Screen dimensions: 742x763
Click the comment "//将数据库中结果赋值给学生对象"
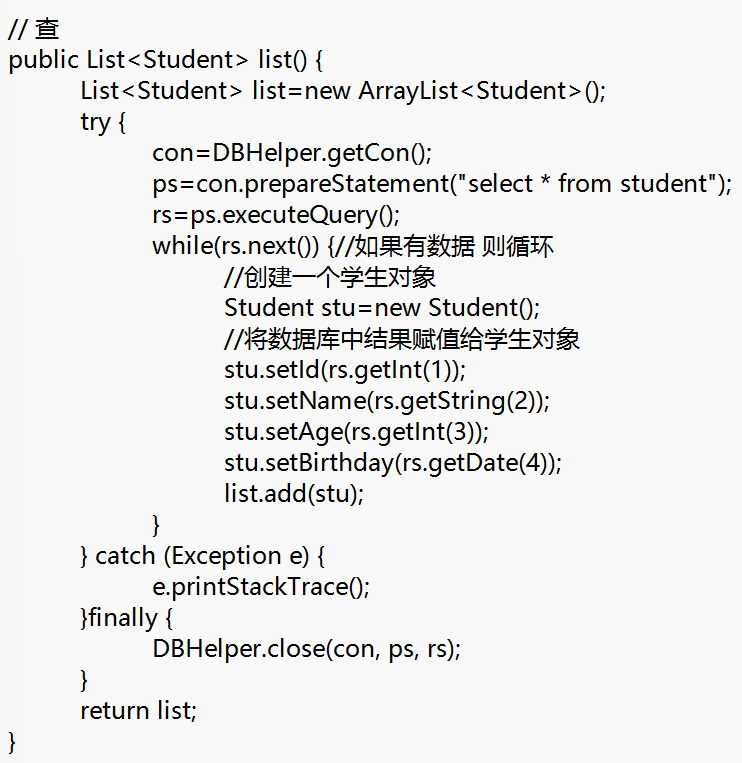click(x=402, y=339)
